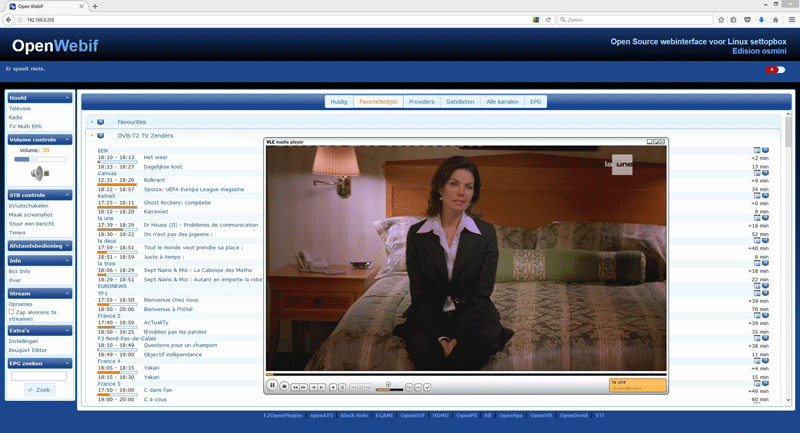
Task: Open the Bouquet Editor link
Action: (x=28, y=350)
